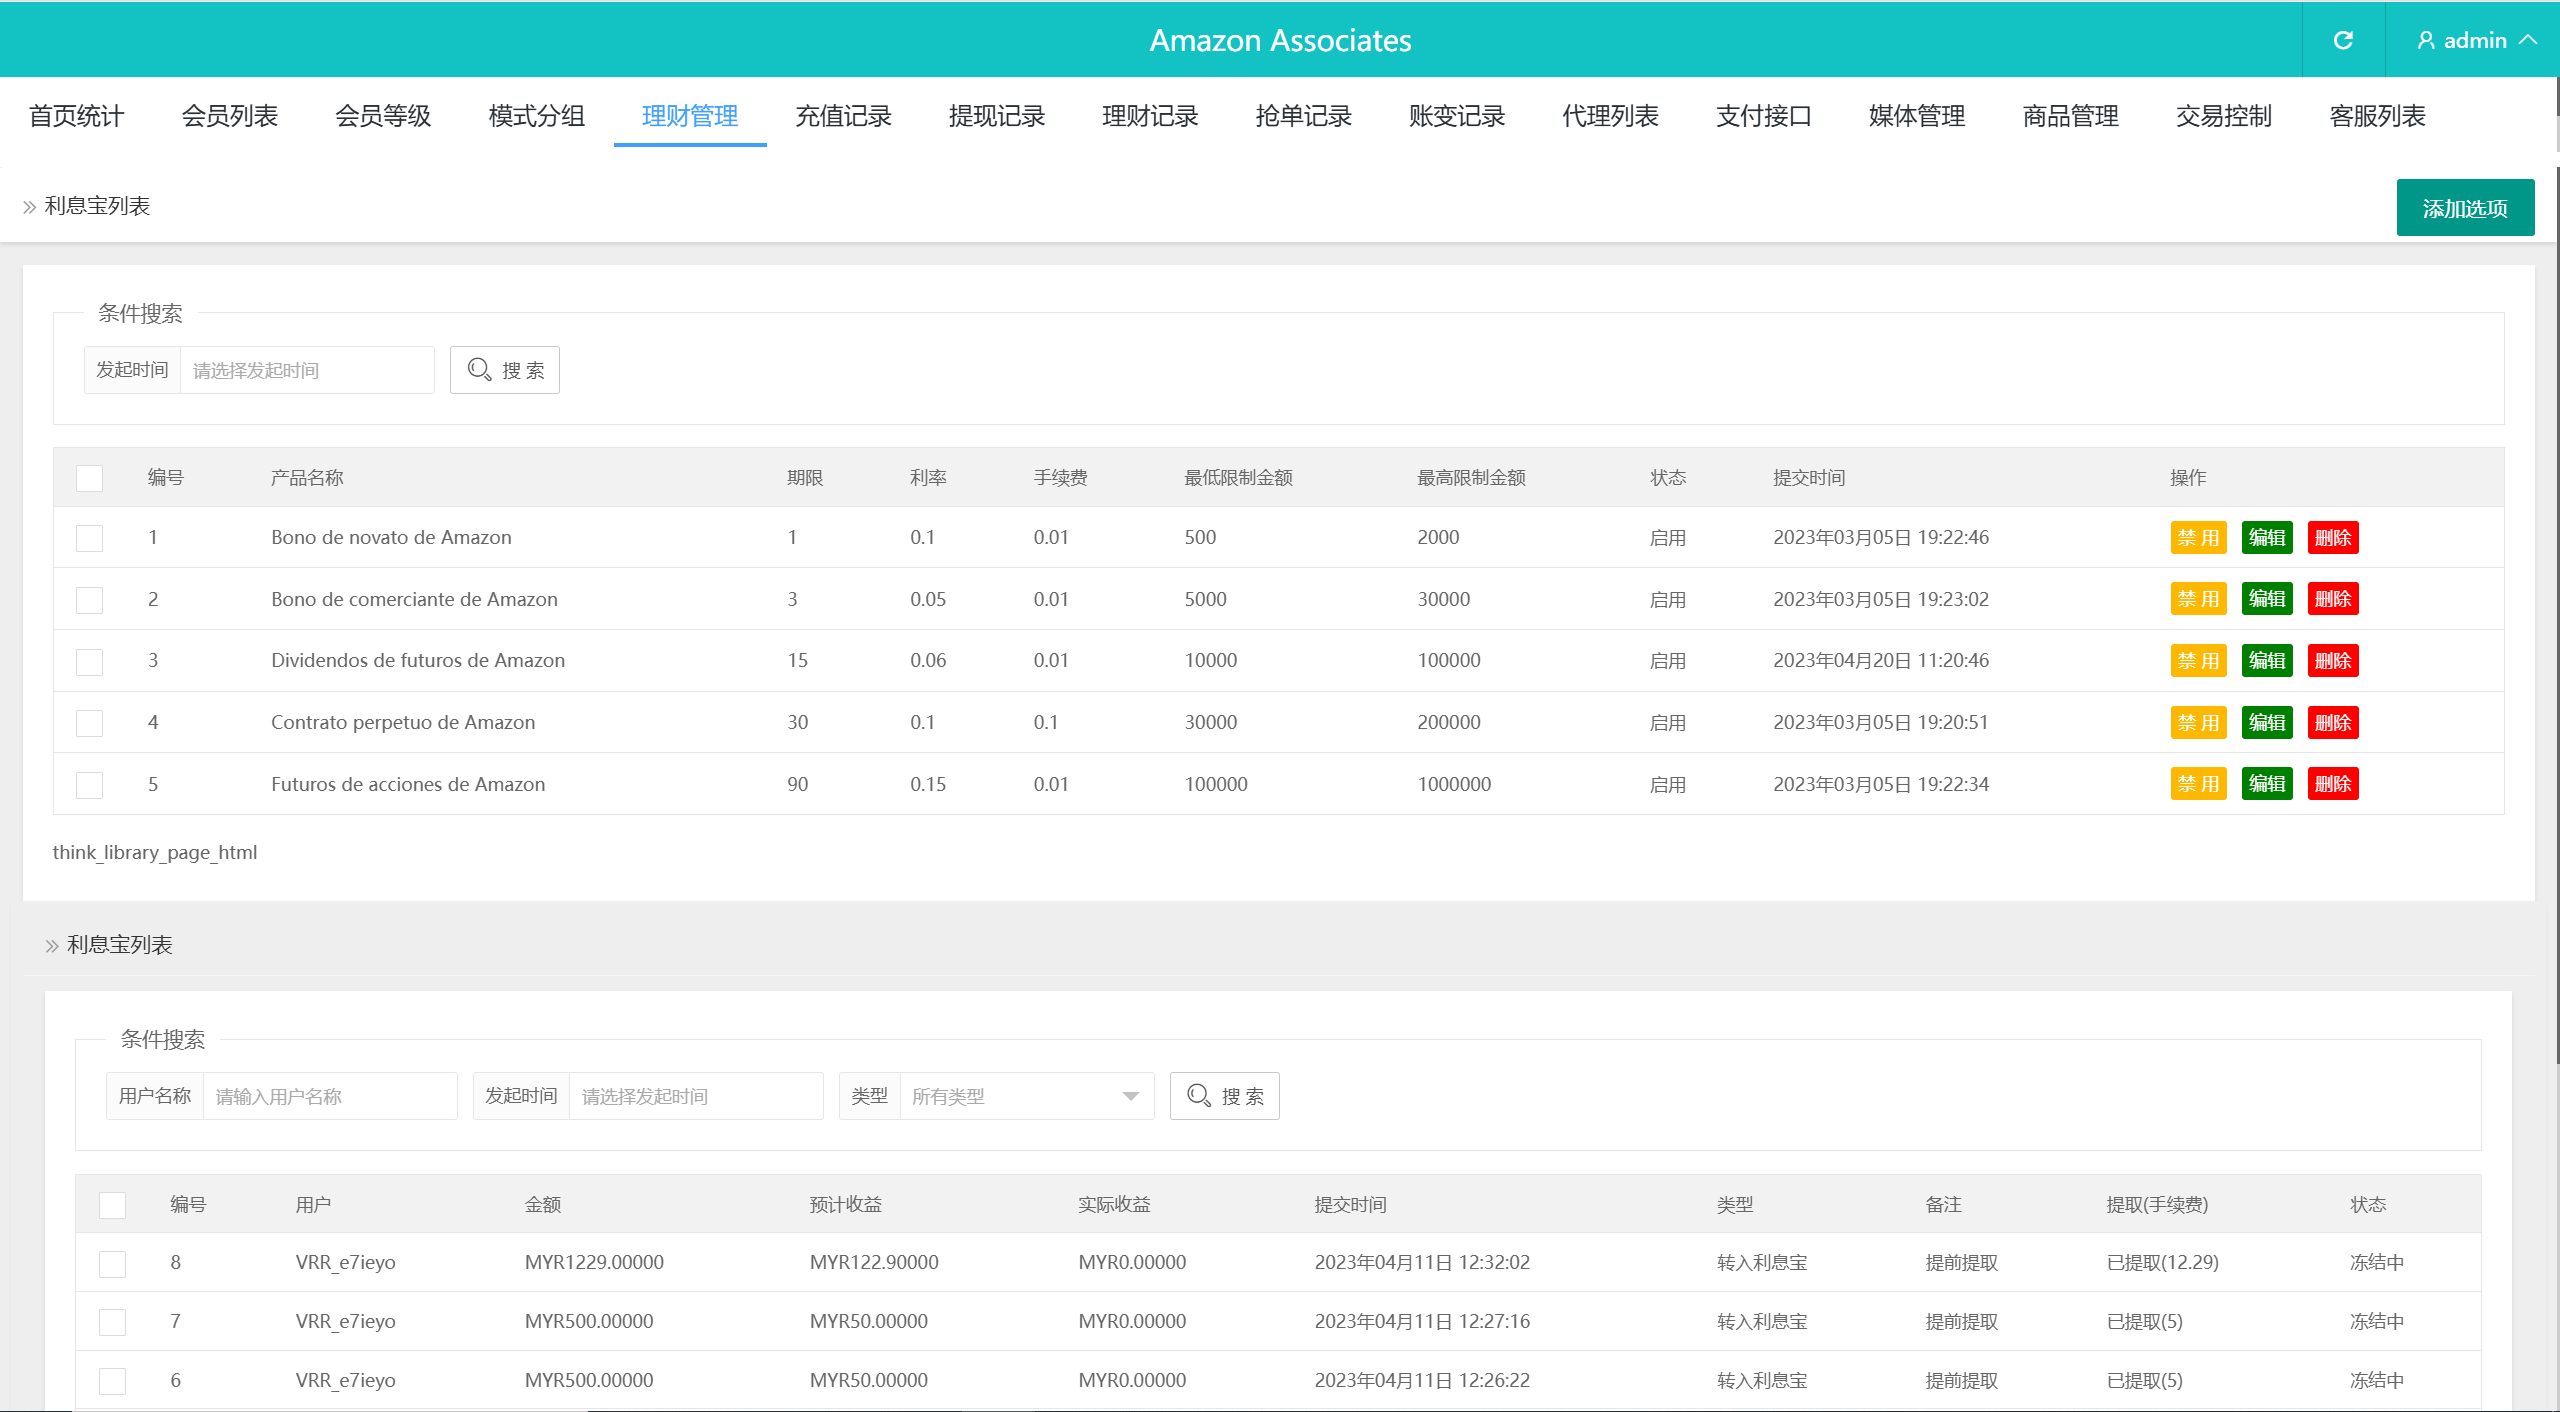
Task: Switch to 充值记录 tab
Action: (843, 116)
